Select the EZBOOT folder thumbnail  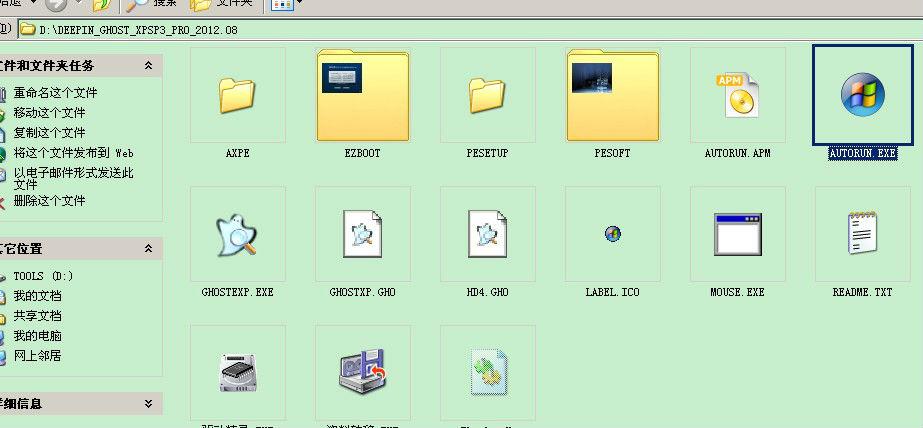pyautogui.click(x=362, y=96)
